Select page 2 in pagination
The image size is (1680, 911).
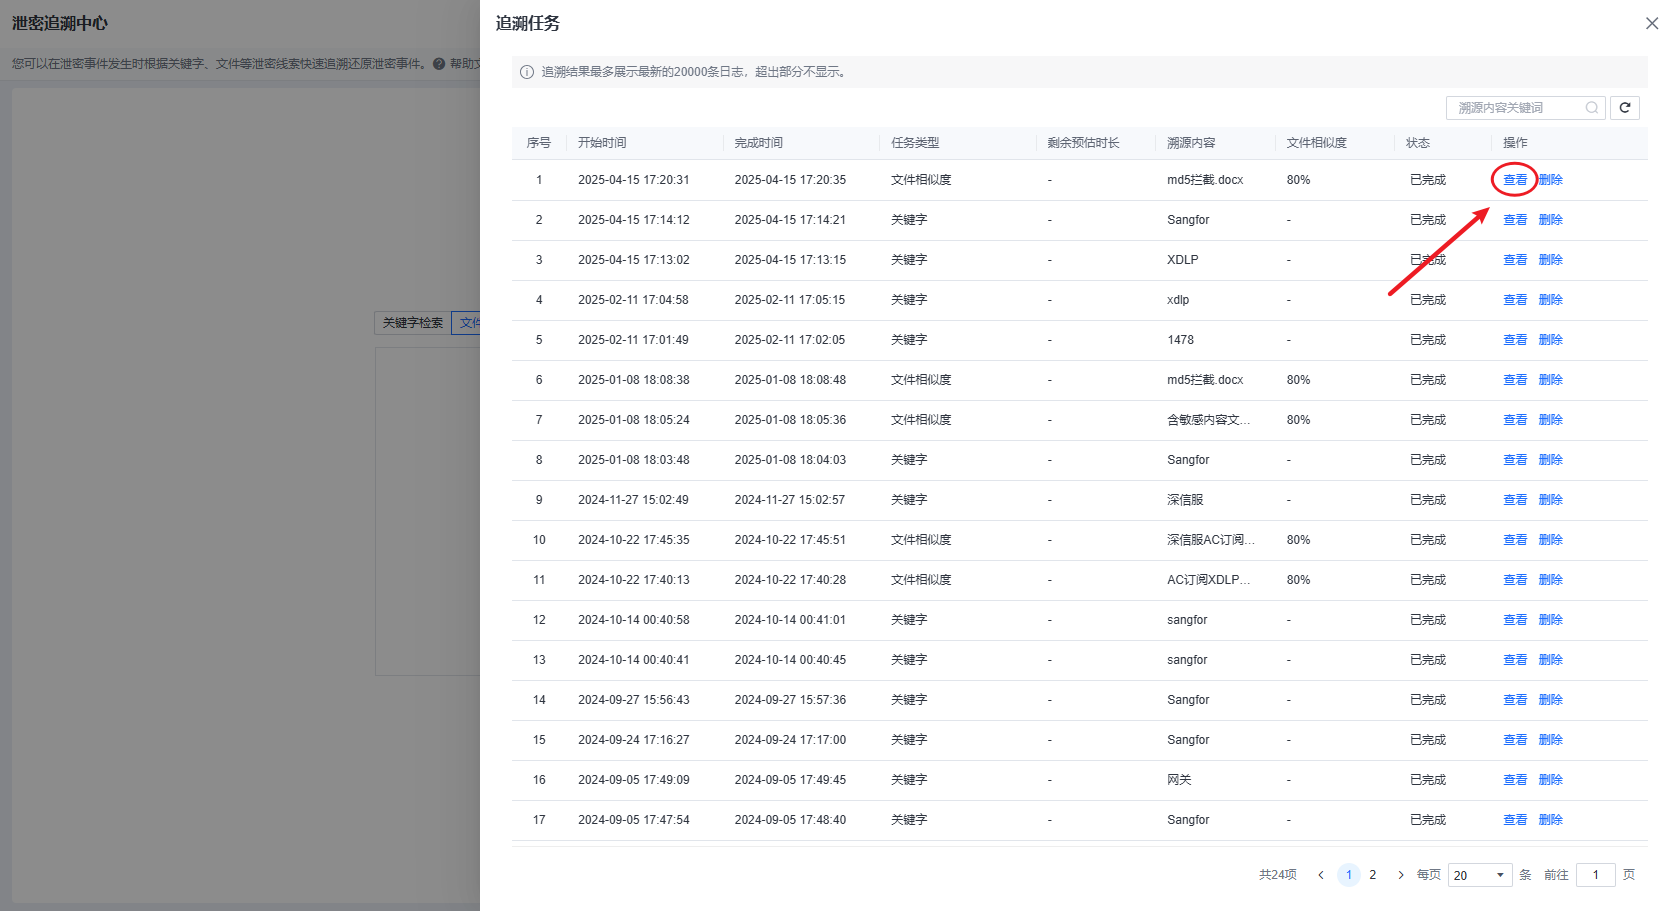point(1372,875)
